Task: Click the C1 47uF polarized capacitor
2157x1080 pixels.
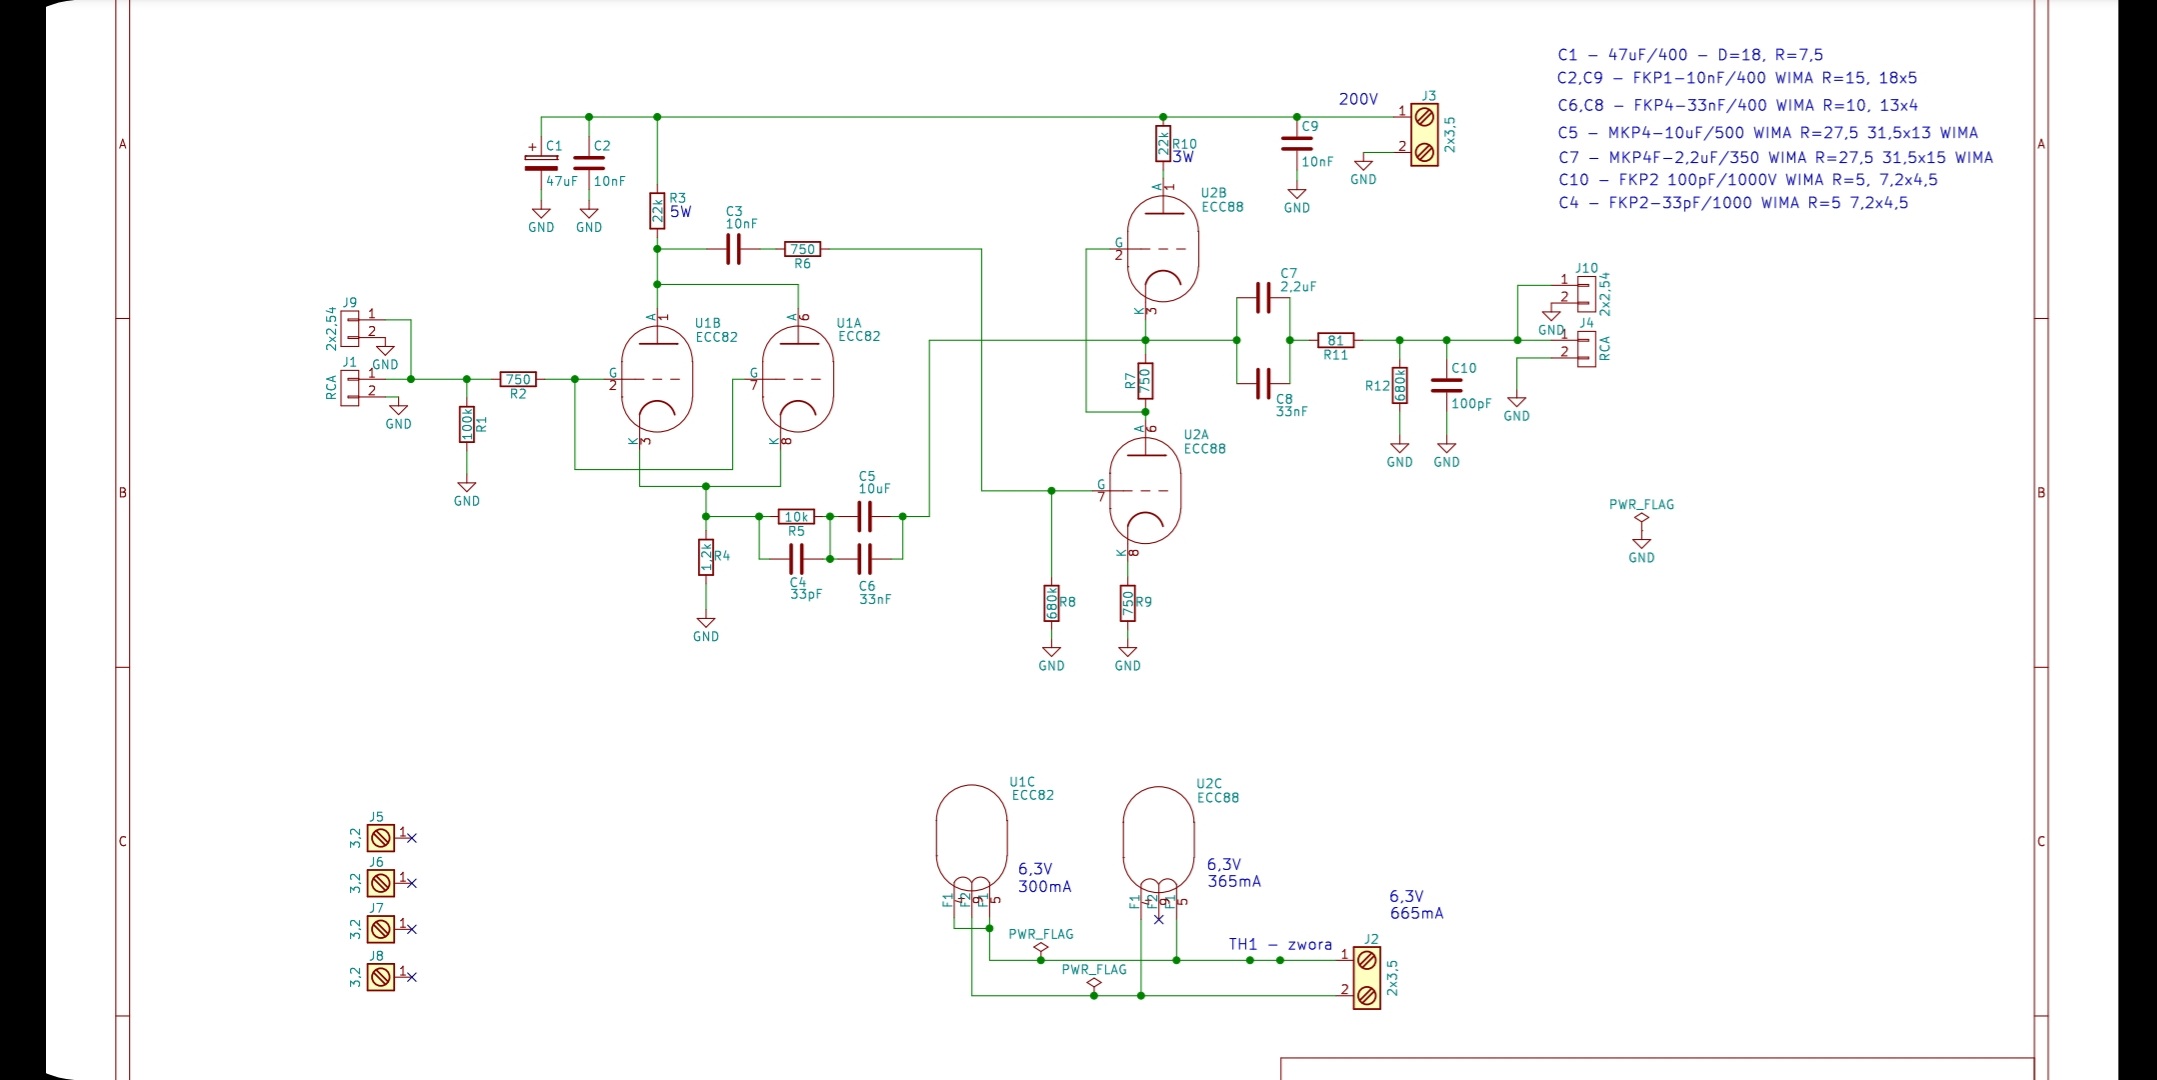Action: [541, 164]
